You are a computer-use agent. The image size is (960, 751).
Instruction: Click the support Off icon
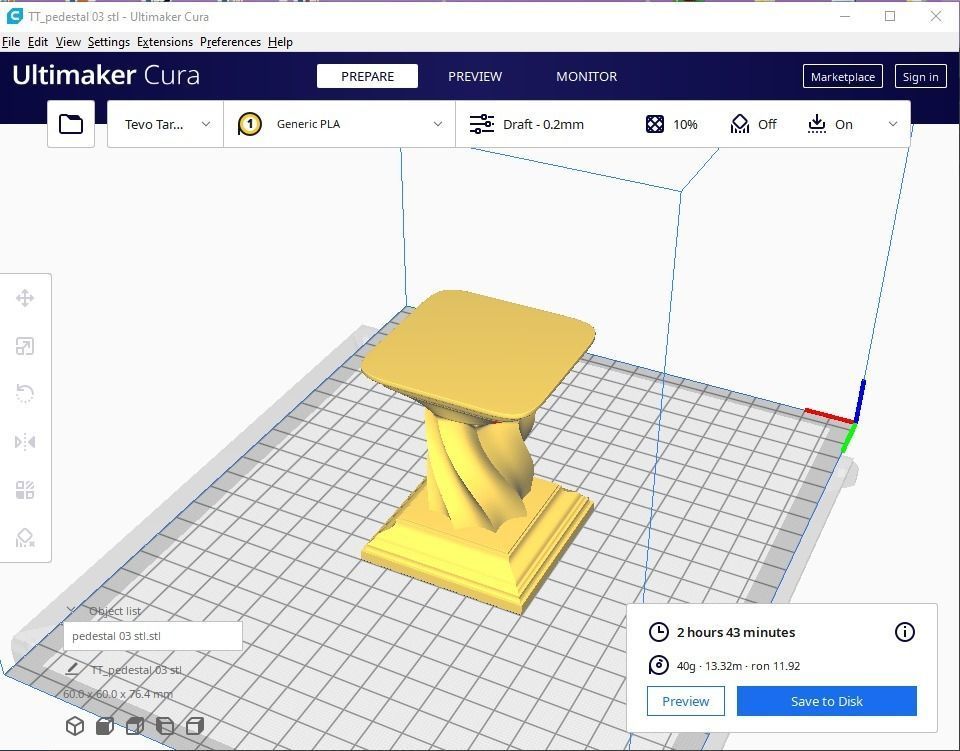coord(740,124)
